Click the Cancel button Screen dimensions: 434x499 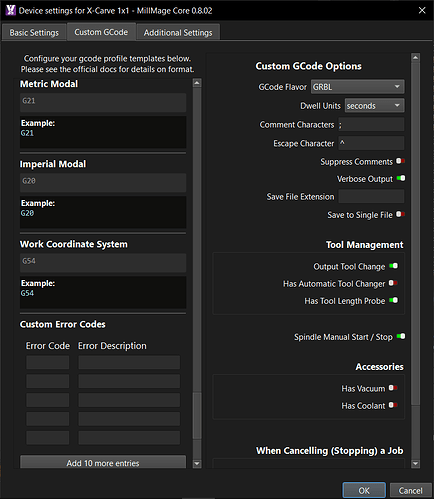410,490
